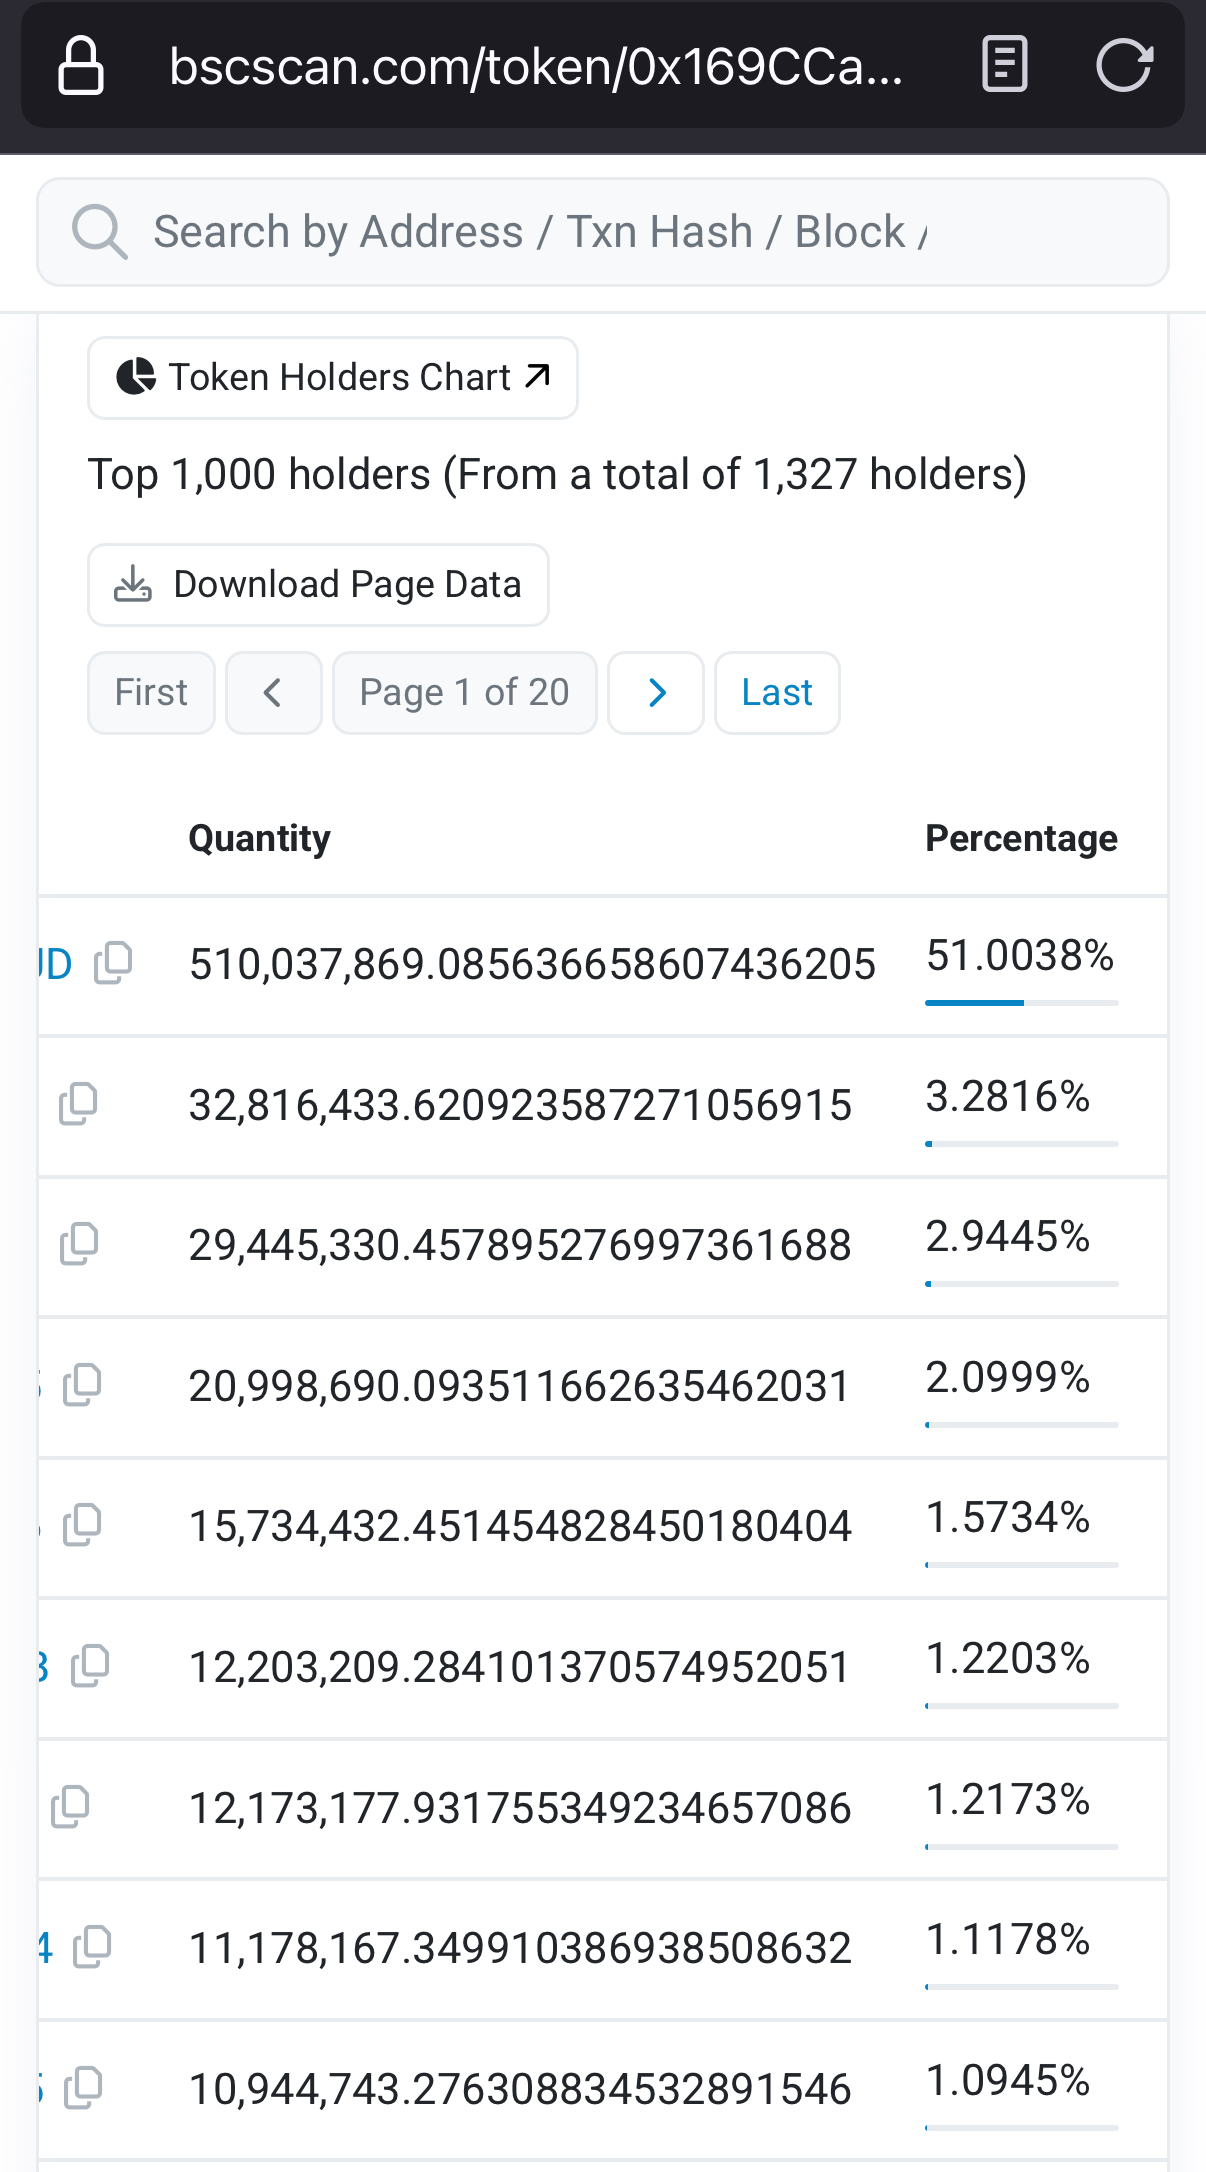The width and height of the screenshot is (1206, 2172).
Task: Open reader mode icon in address bar
Action: tap(1004, 66)
